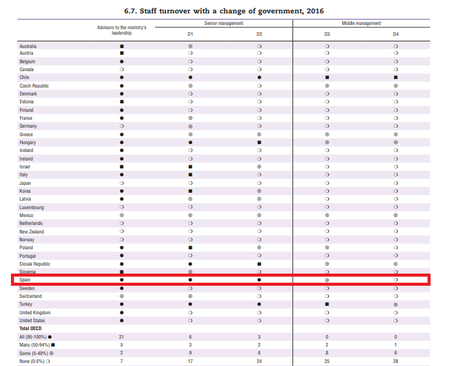Screen dimensions: 450x366
Task: Click the Italy row label
Action: pos(24,175)
